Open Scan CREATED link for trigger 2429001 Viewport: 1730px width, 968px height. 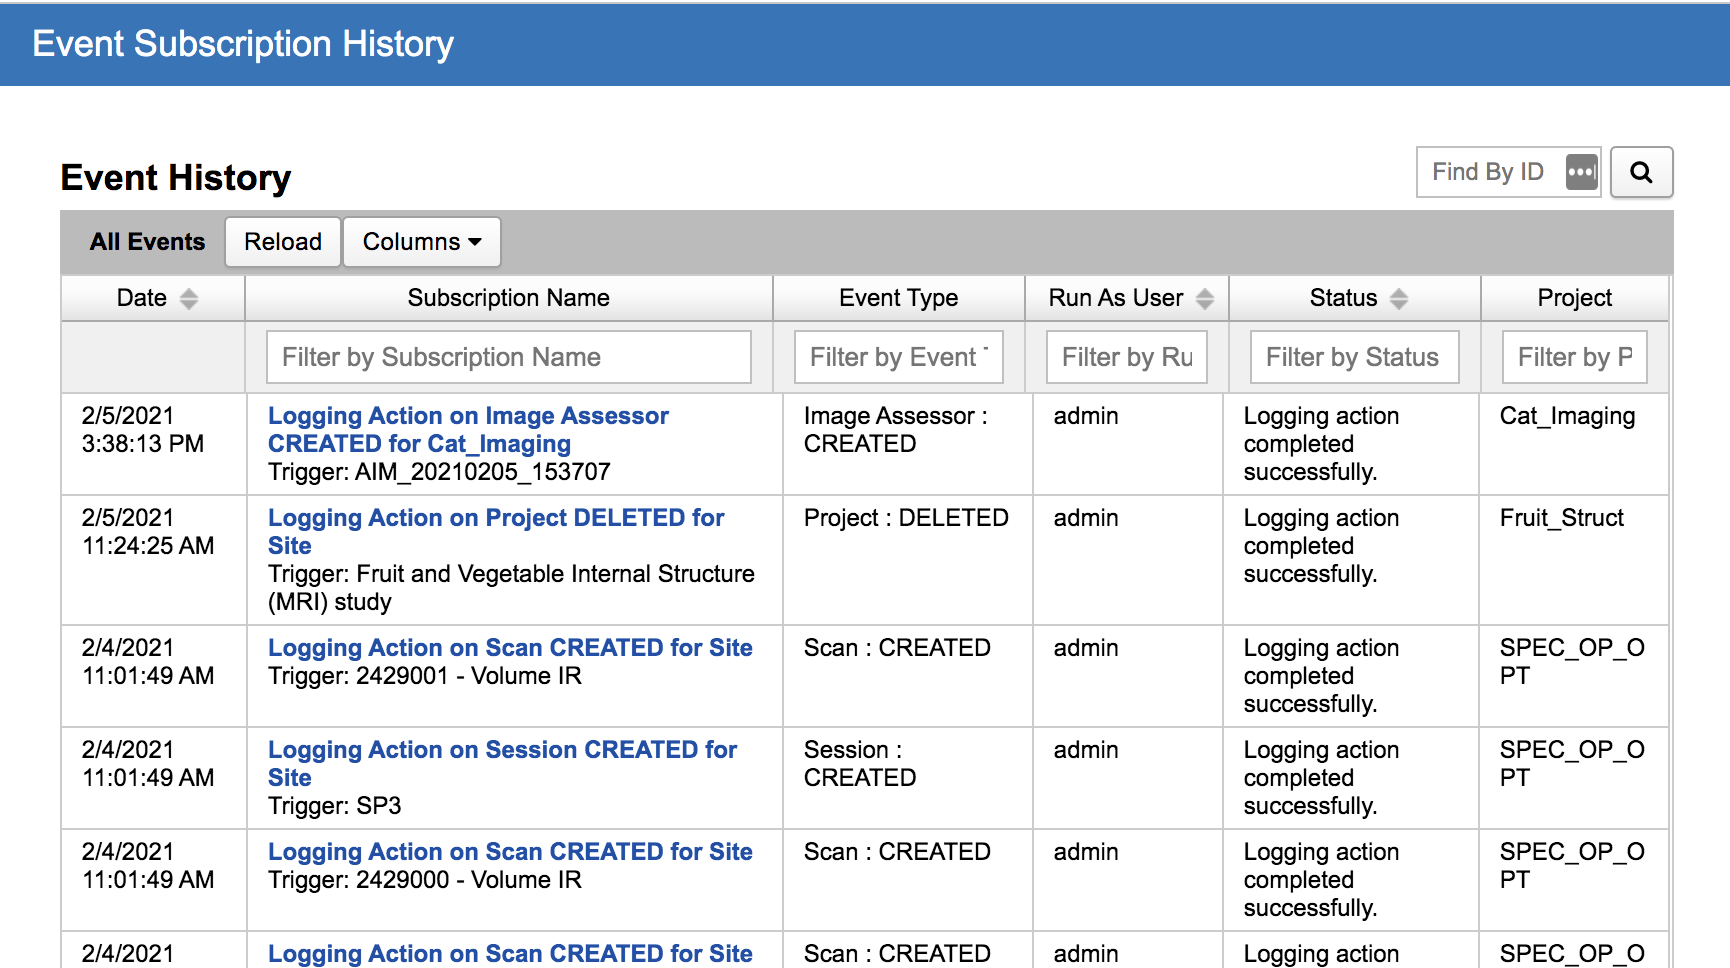pos(510,648)
